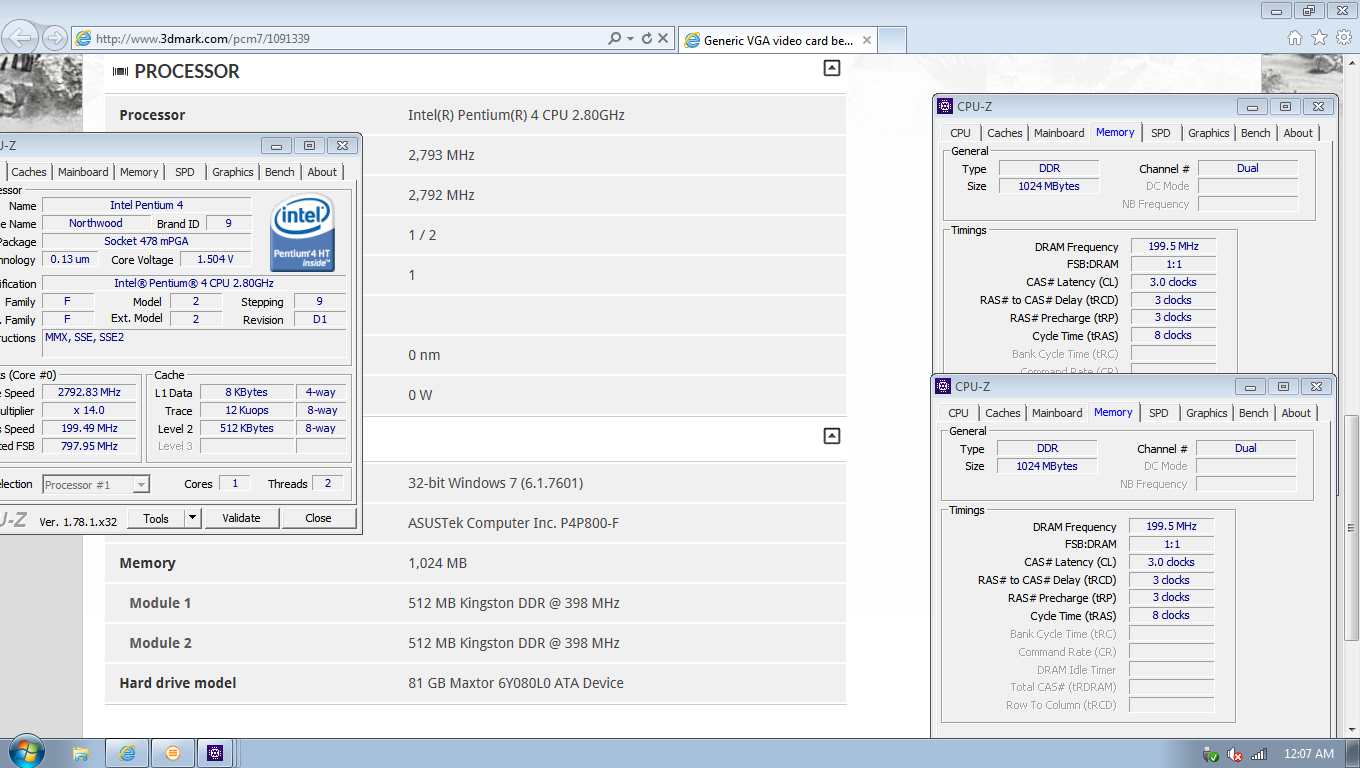The height and width of the screenshot is (768, 1360).
Task: Select SPD tab in upper-right CPU-Z window
Action: pyautogui.click(x=1160, y=133)
